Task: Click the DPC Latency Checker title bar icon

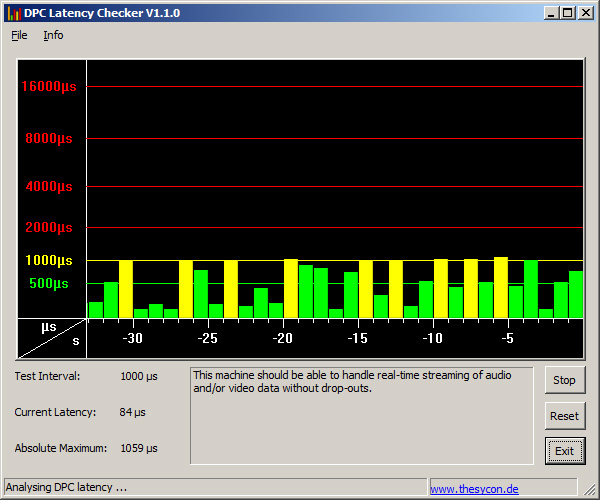Action: coord(13,12)
